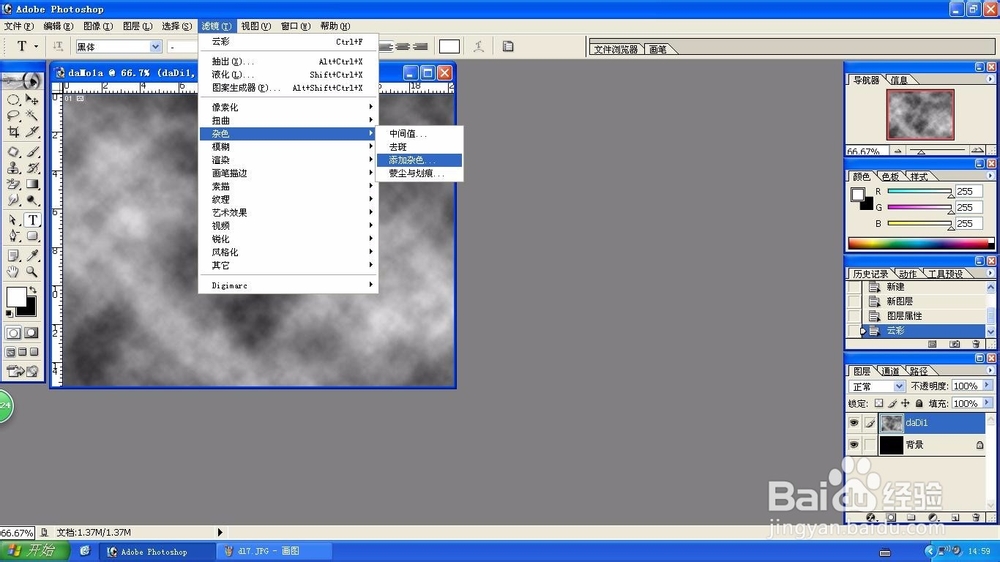The width and height of the screenshot is (1000, 562).
Task: Select the Lasso tool
Action: click(x=13, y=115)
